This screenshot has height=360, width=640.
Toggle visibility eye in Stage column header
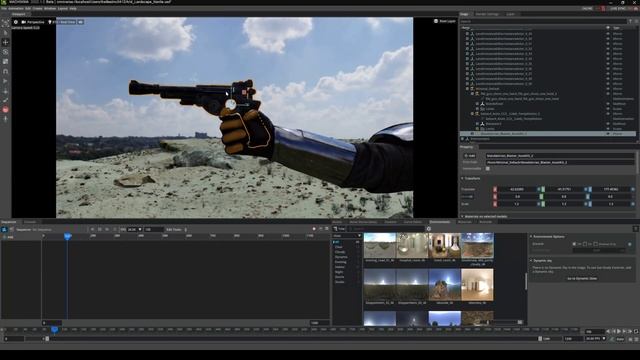click(608, 28)
